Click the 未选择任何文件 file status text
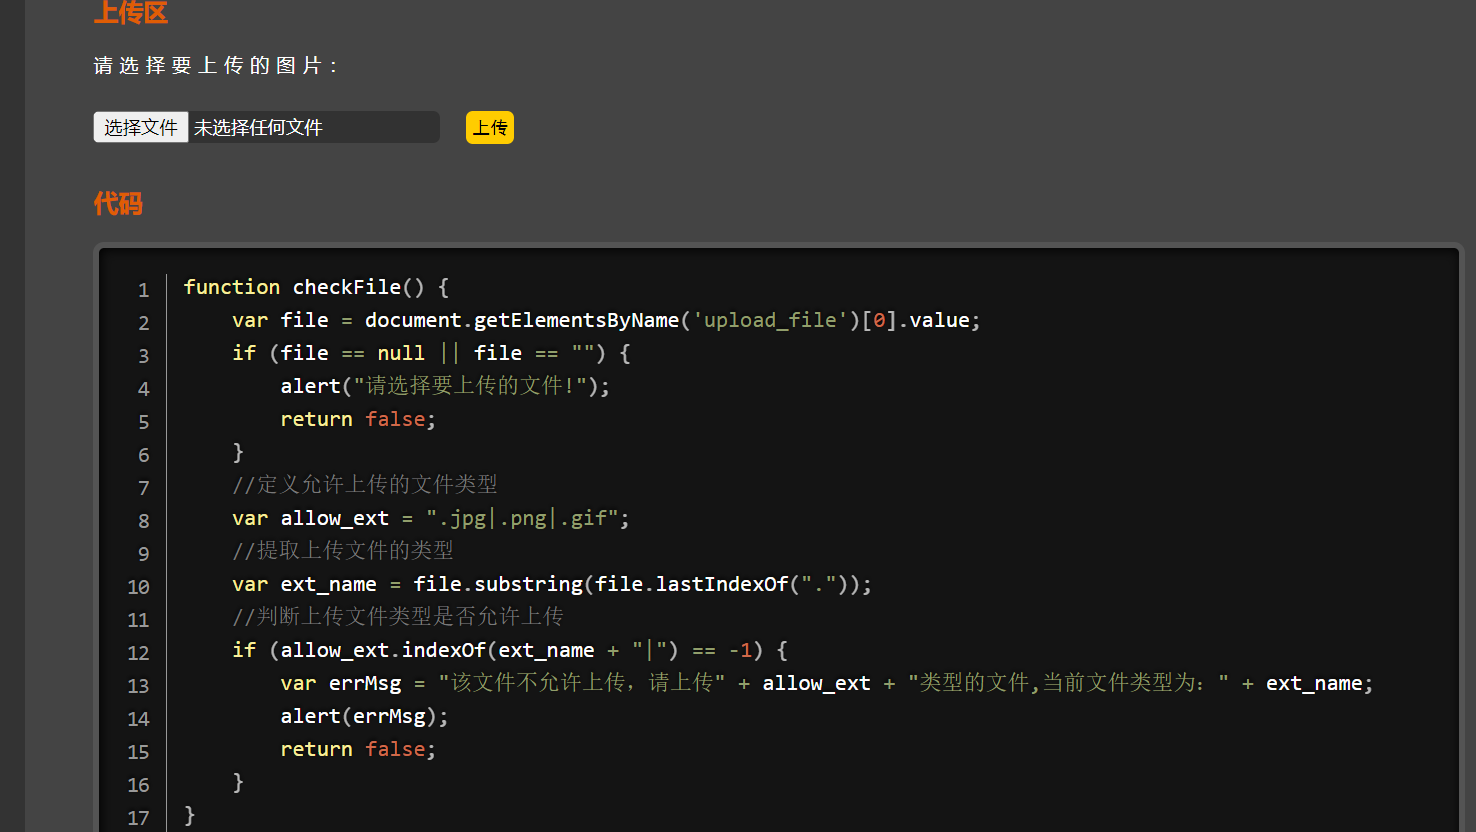Screen dimensions: 1476x832 tap(258, 128)
